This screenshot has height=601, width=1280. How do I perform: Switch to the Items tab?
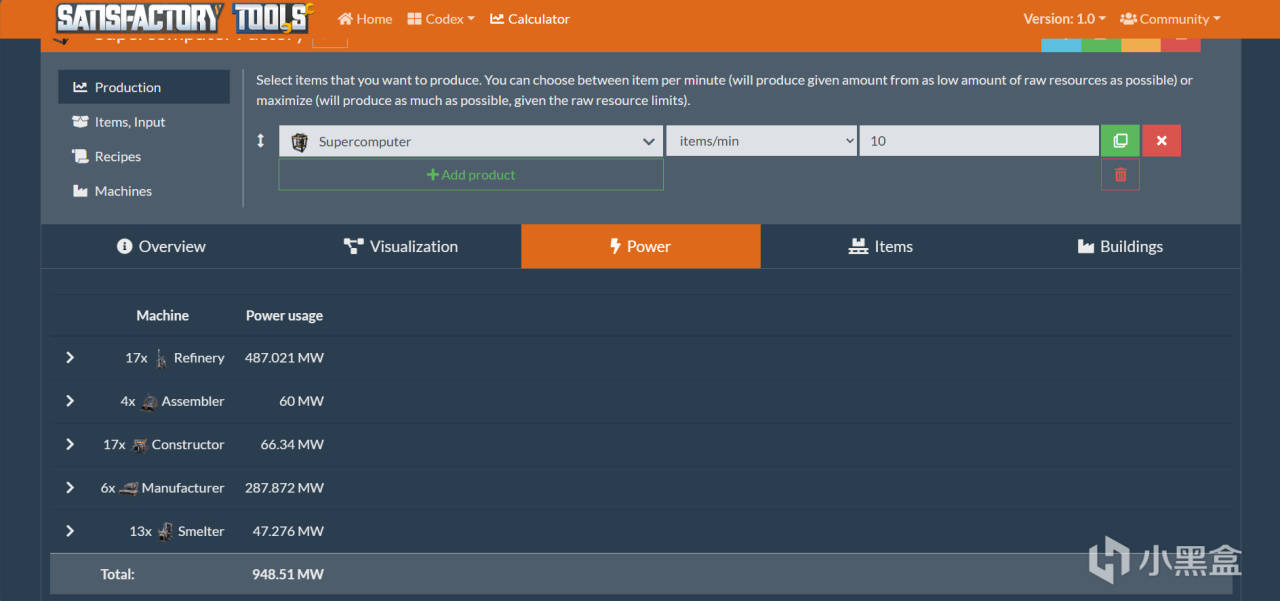pyautogui.click(x=881, y=246)
